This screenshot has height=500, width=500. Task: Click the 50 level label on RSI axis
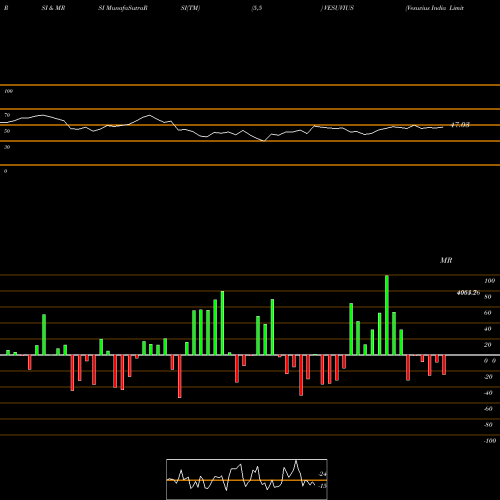click(7, 131)
